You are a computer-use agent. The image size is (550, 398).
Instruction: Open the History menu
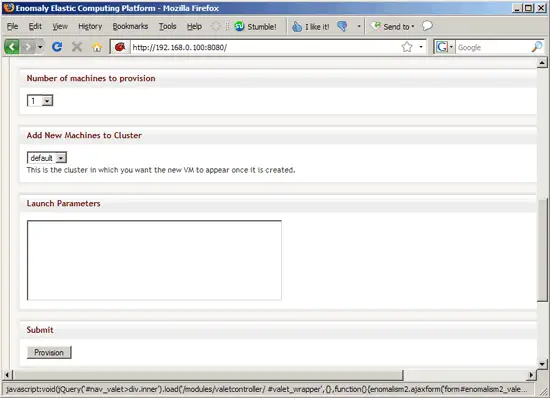[x=90, y=26]
